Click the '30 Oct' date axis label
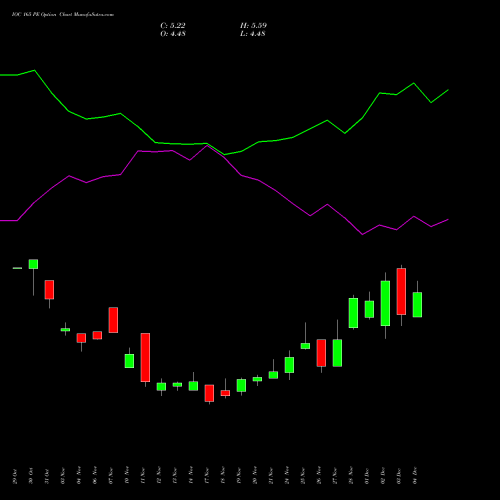Image resolution: width=500 pixels, height=500 pixels. point(31,476)
